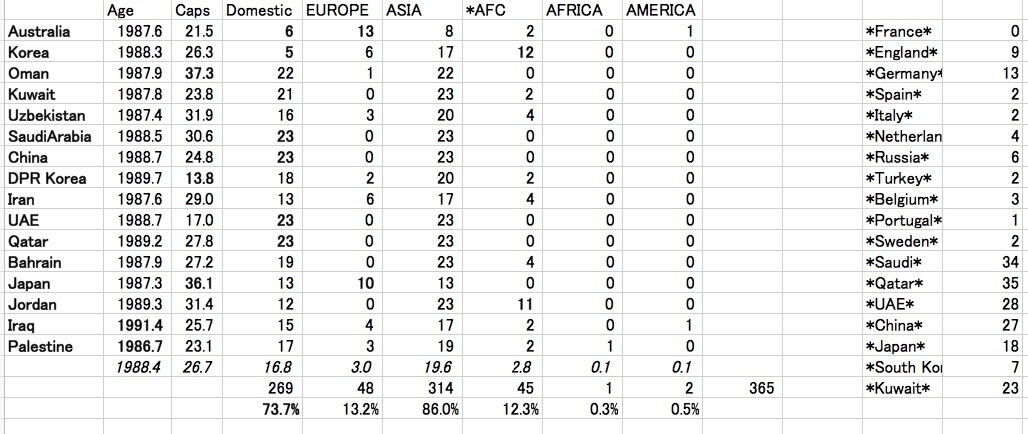
Task: Select the AMERICA column header cell
Action: point(660,11)
